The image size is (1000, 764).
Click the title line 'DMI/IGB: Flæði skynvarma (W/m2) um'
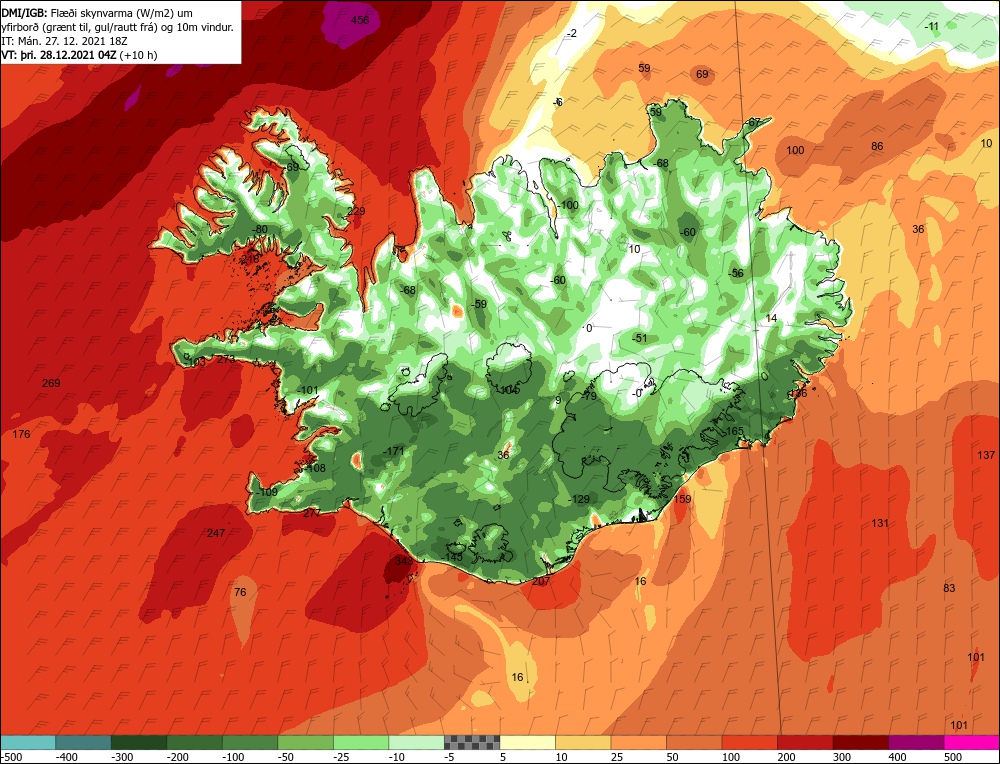(97, 13)
